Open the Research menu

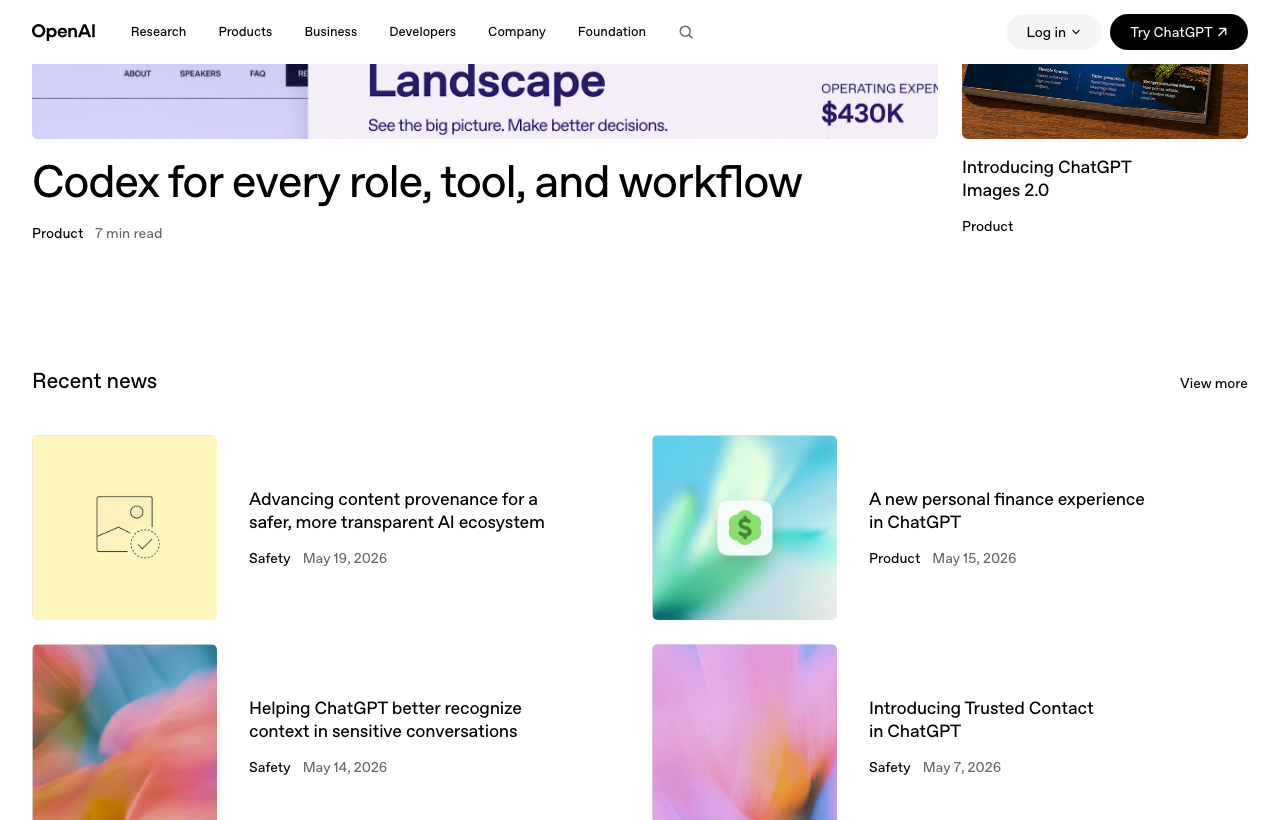point(159,32)
